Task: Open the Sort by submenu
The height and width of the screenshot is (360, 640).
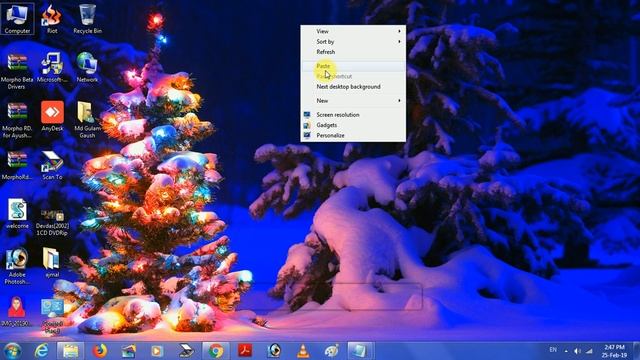Action: (x=353, y=42)
